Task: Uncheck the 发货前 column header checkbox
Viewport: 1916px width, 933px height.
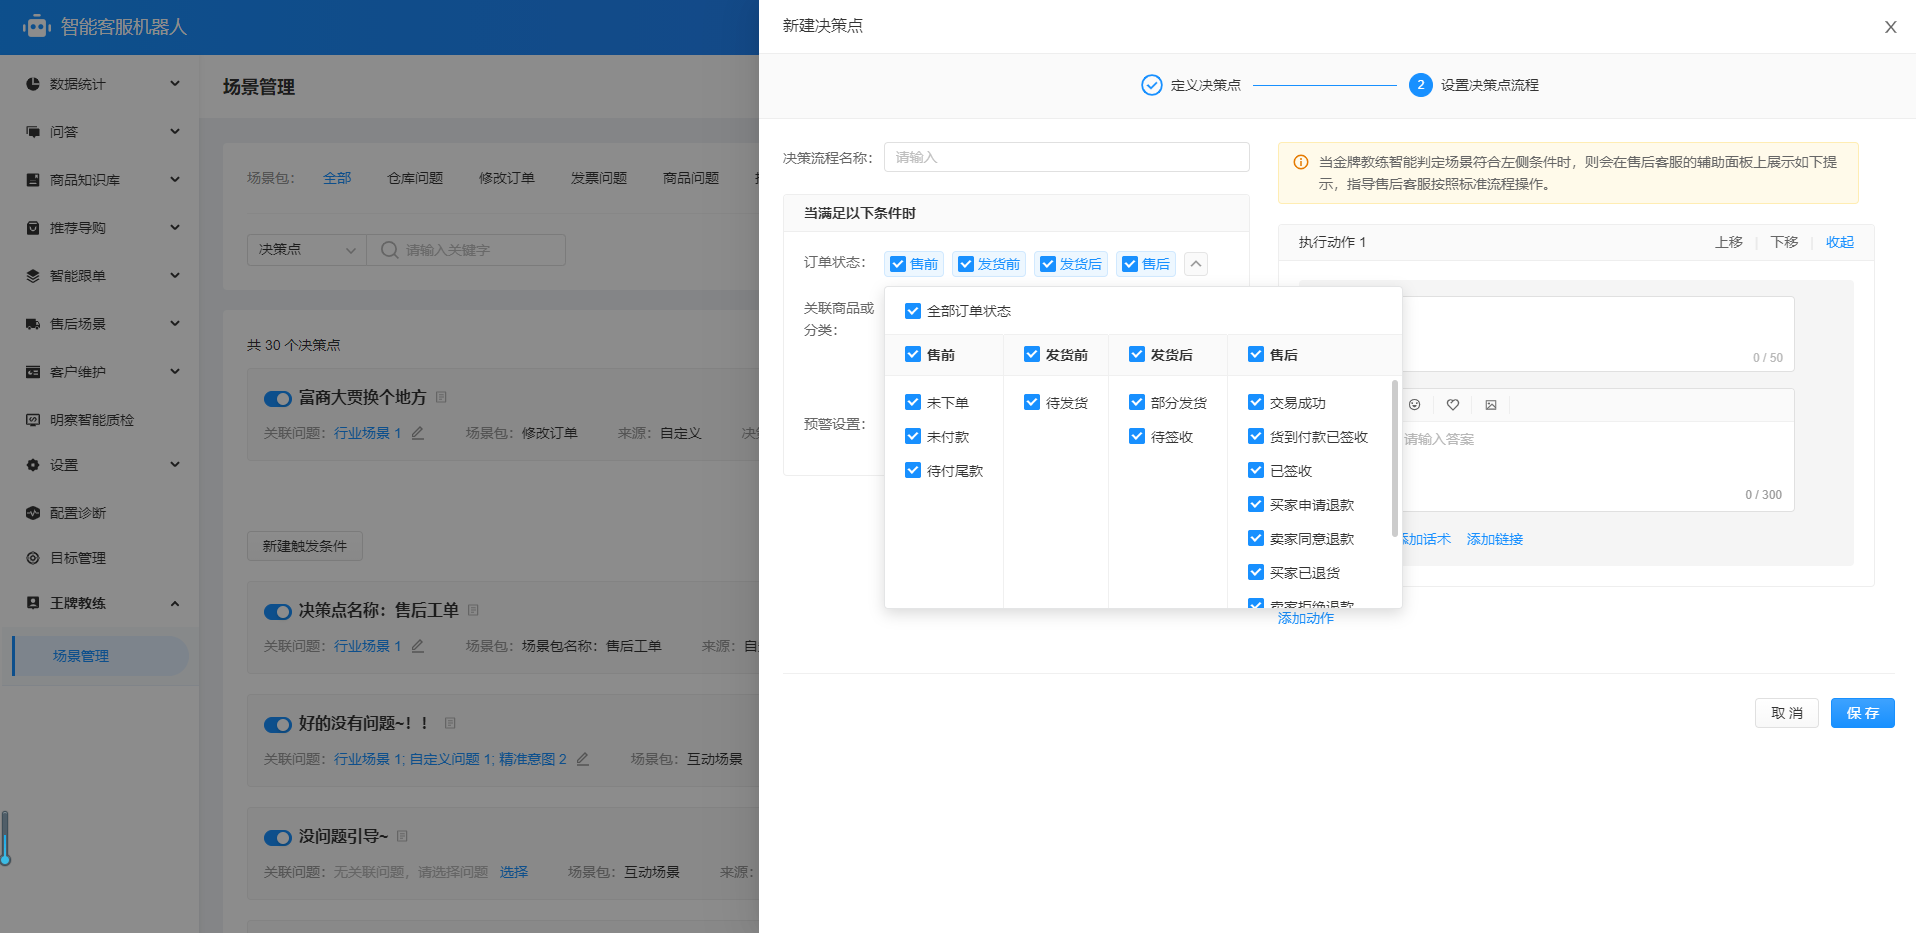Action: click(x=1032, y=354)
